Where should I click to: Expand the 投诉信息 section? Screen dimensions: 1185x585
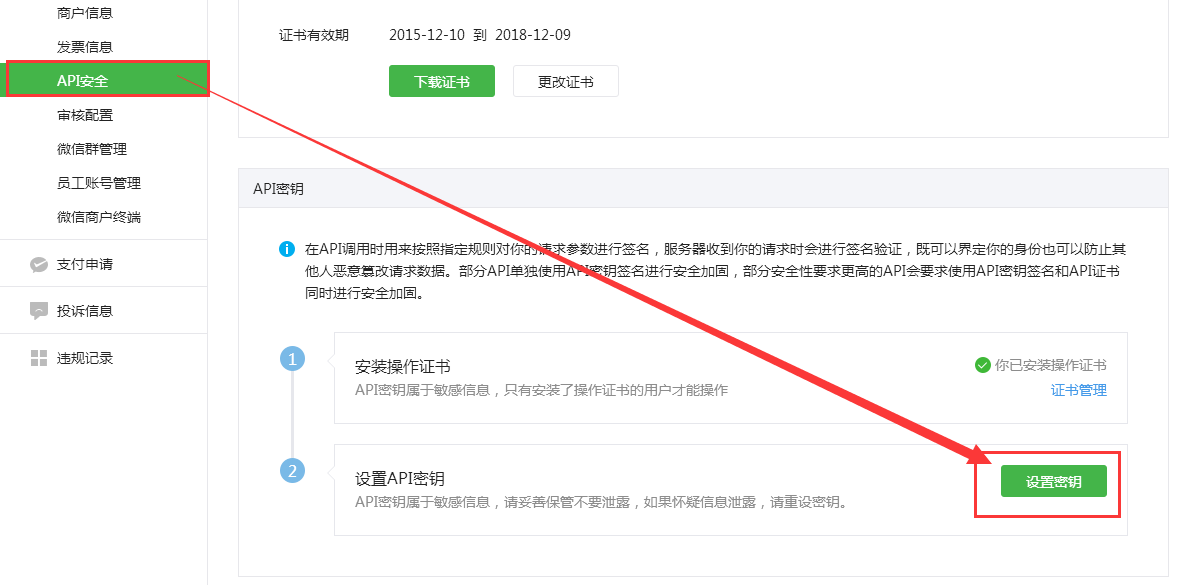pyautogui.click(x=85, y=311)
